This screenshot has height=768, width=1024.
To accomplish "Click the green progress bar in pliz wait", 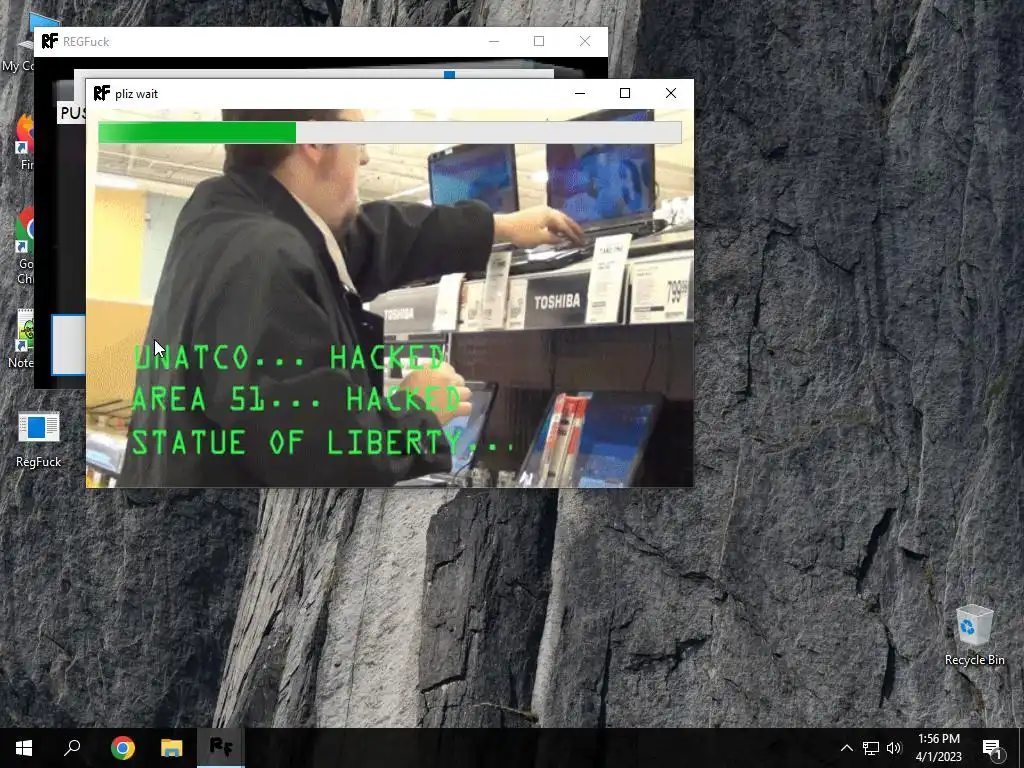I will click(x=390, y=133).
